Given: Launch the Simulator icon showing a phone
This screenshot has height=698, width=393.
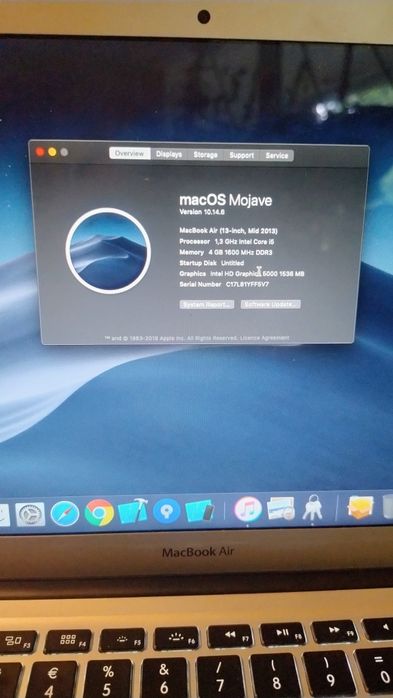Looking at the screenshot, I should pos(199,510).
